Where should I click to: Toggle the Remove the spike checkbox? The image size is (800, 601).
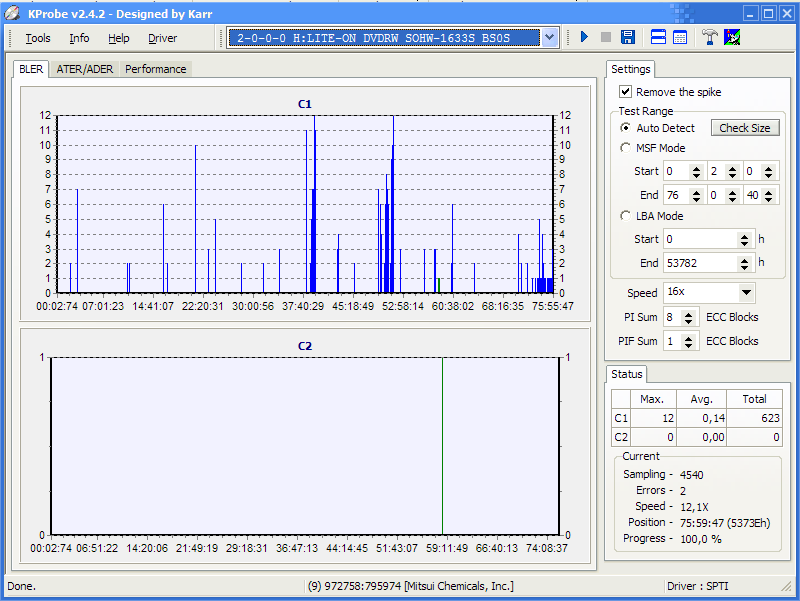tap(626, 92)
